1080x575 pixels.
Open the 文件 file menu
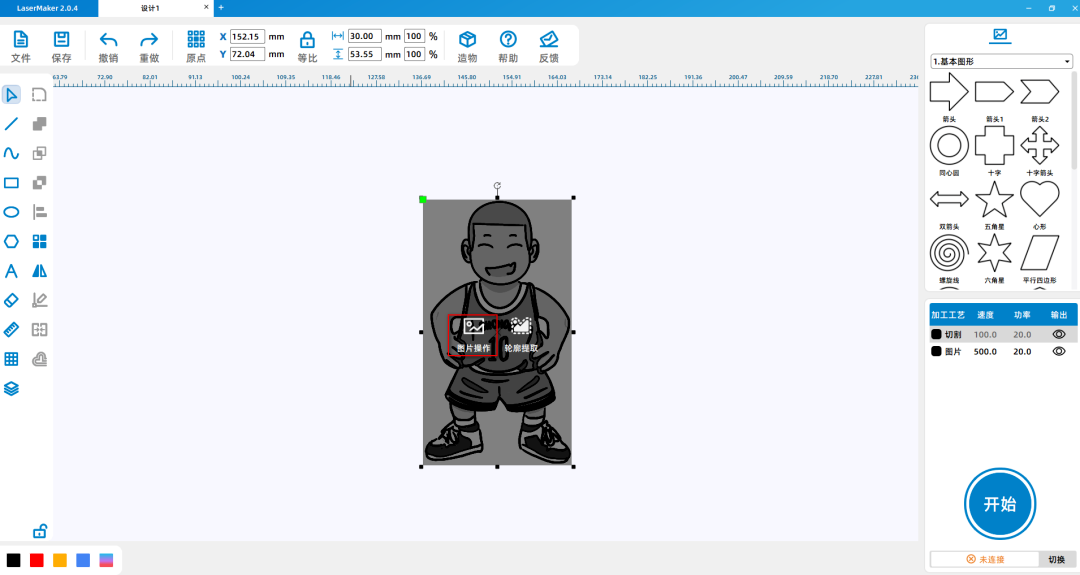(x=20, y=45)
